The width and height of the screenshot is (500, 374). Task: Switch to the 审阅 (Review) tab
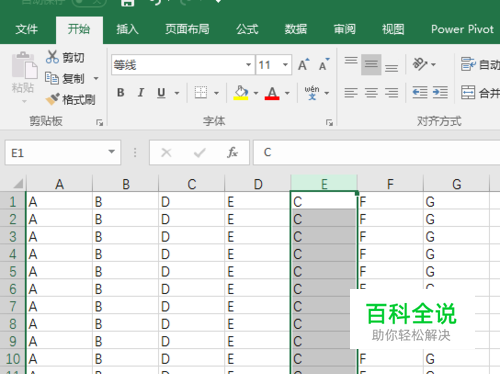(x=345, y=29)
